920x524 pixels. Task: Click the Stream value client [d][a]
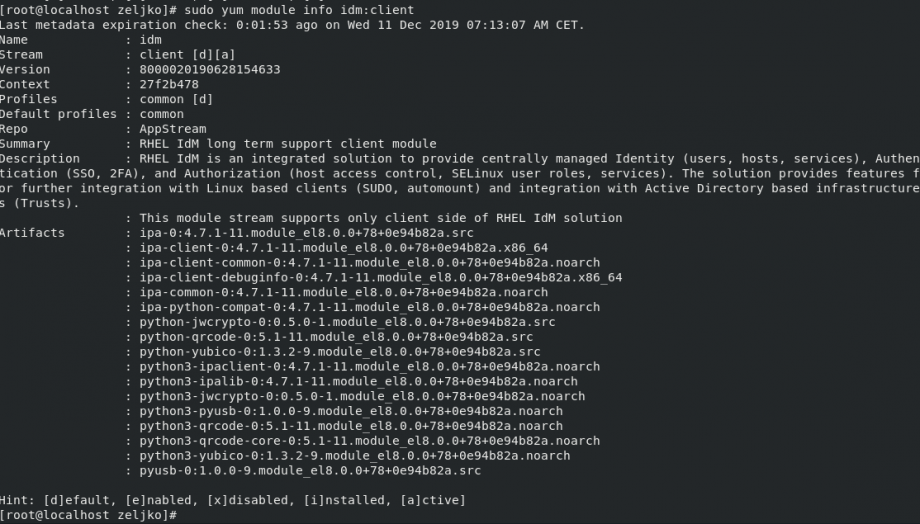[x=187, y=55]
